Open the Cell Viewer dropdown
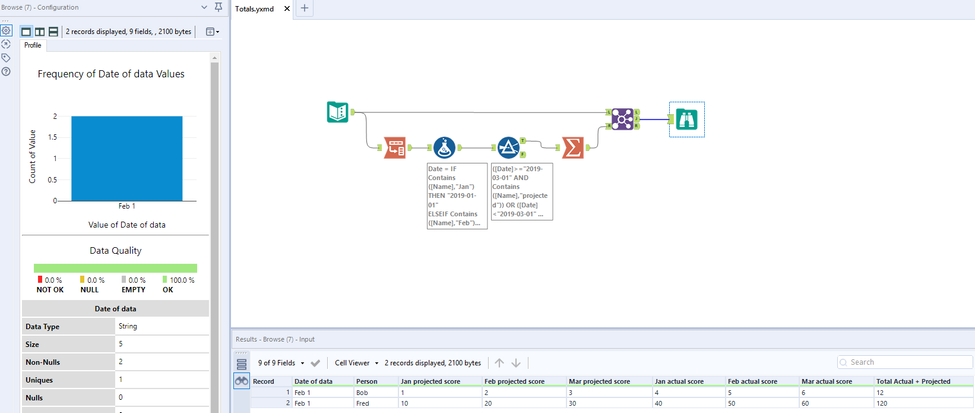This screenshot has width=975, height=413. pos(357,363)
